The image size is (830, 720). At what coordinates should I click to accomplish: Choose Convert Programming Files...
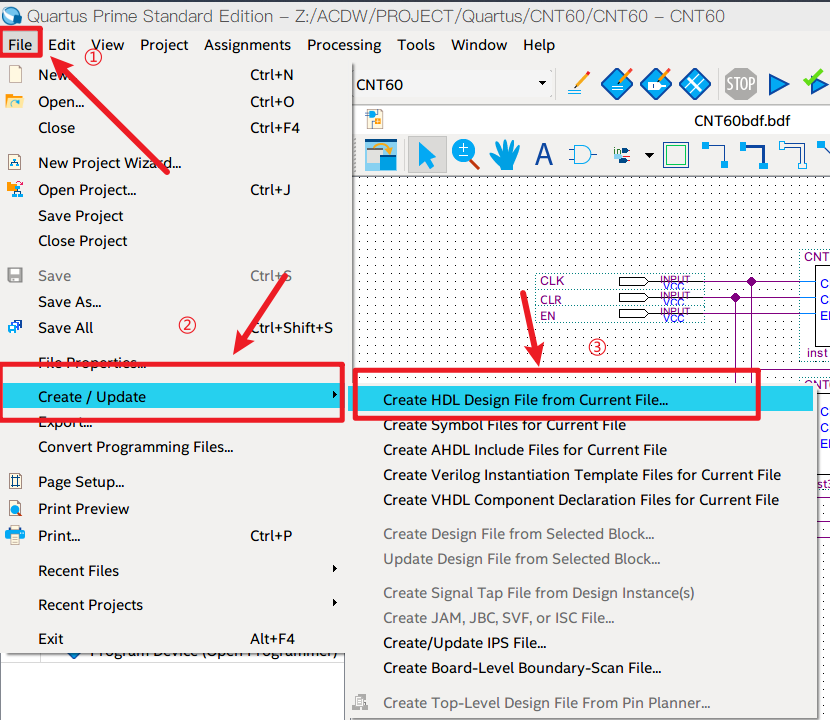[136, 447]
